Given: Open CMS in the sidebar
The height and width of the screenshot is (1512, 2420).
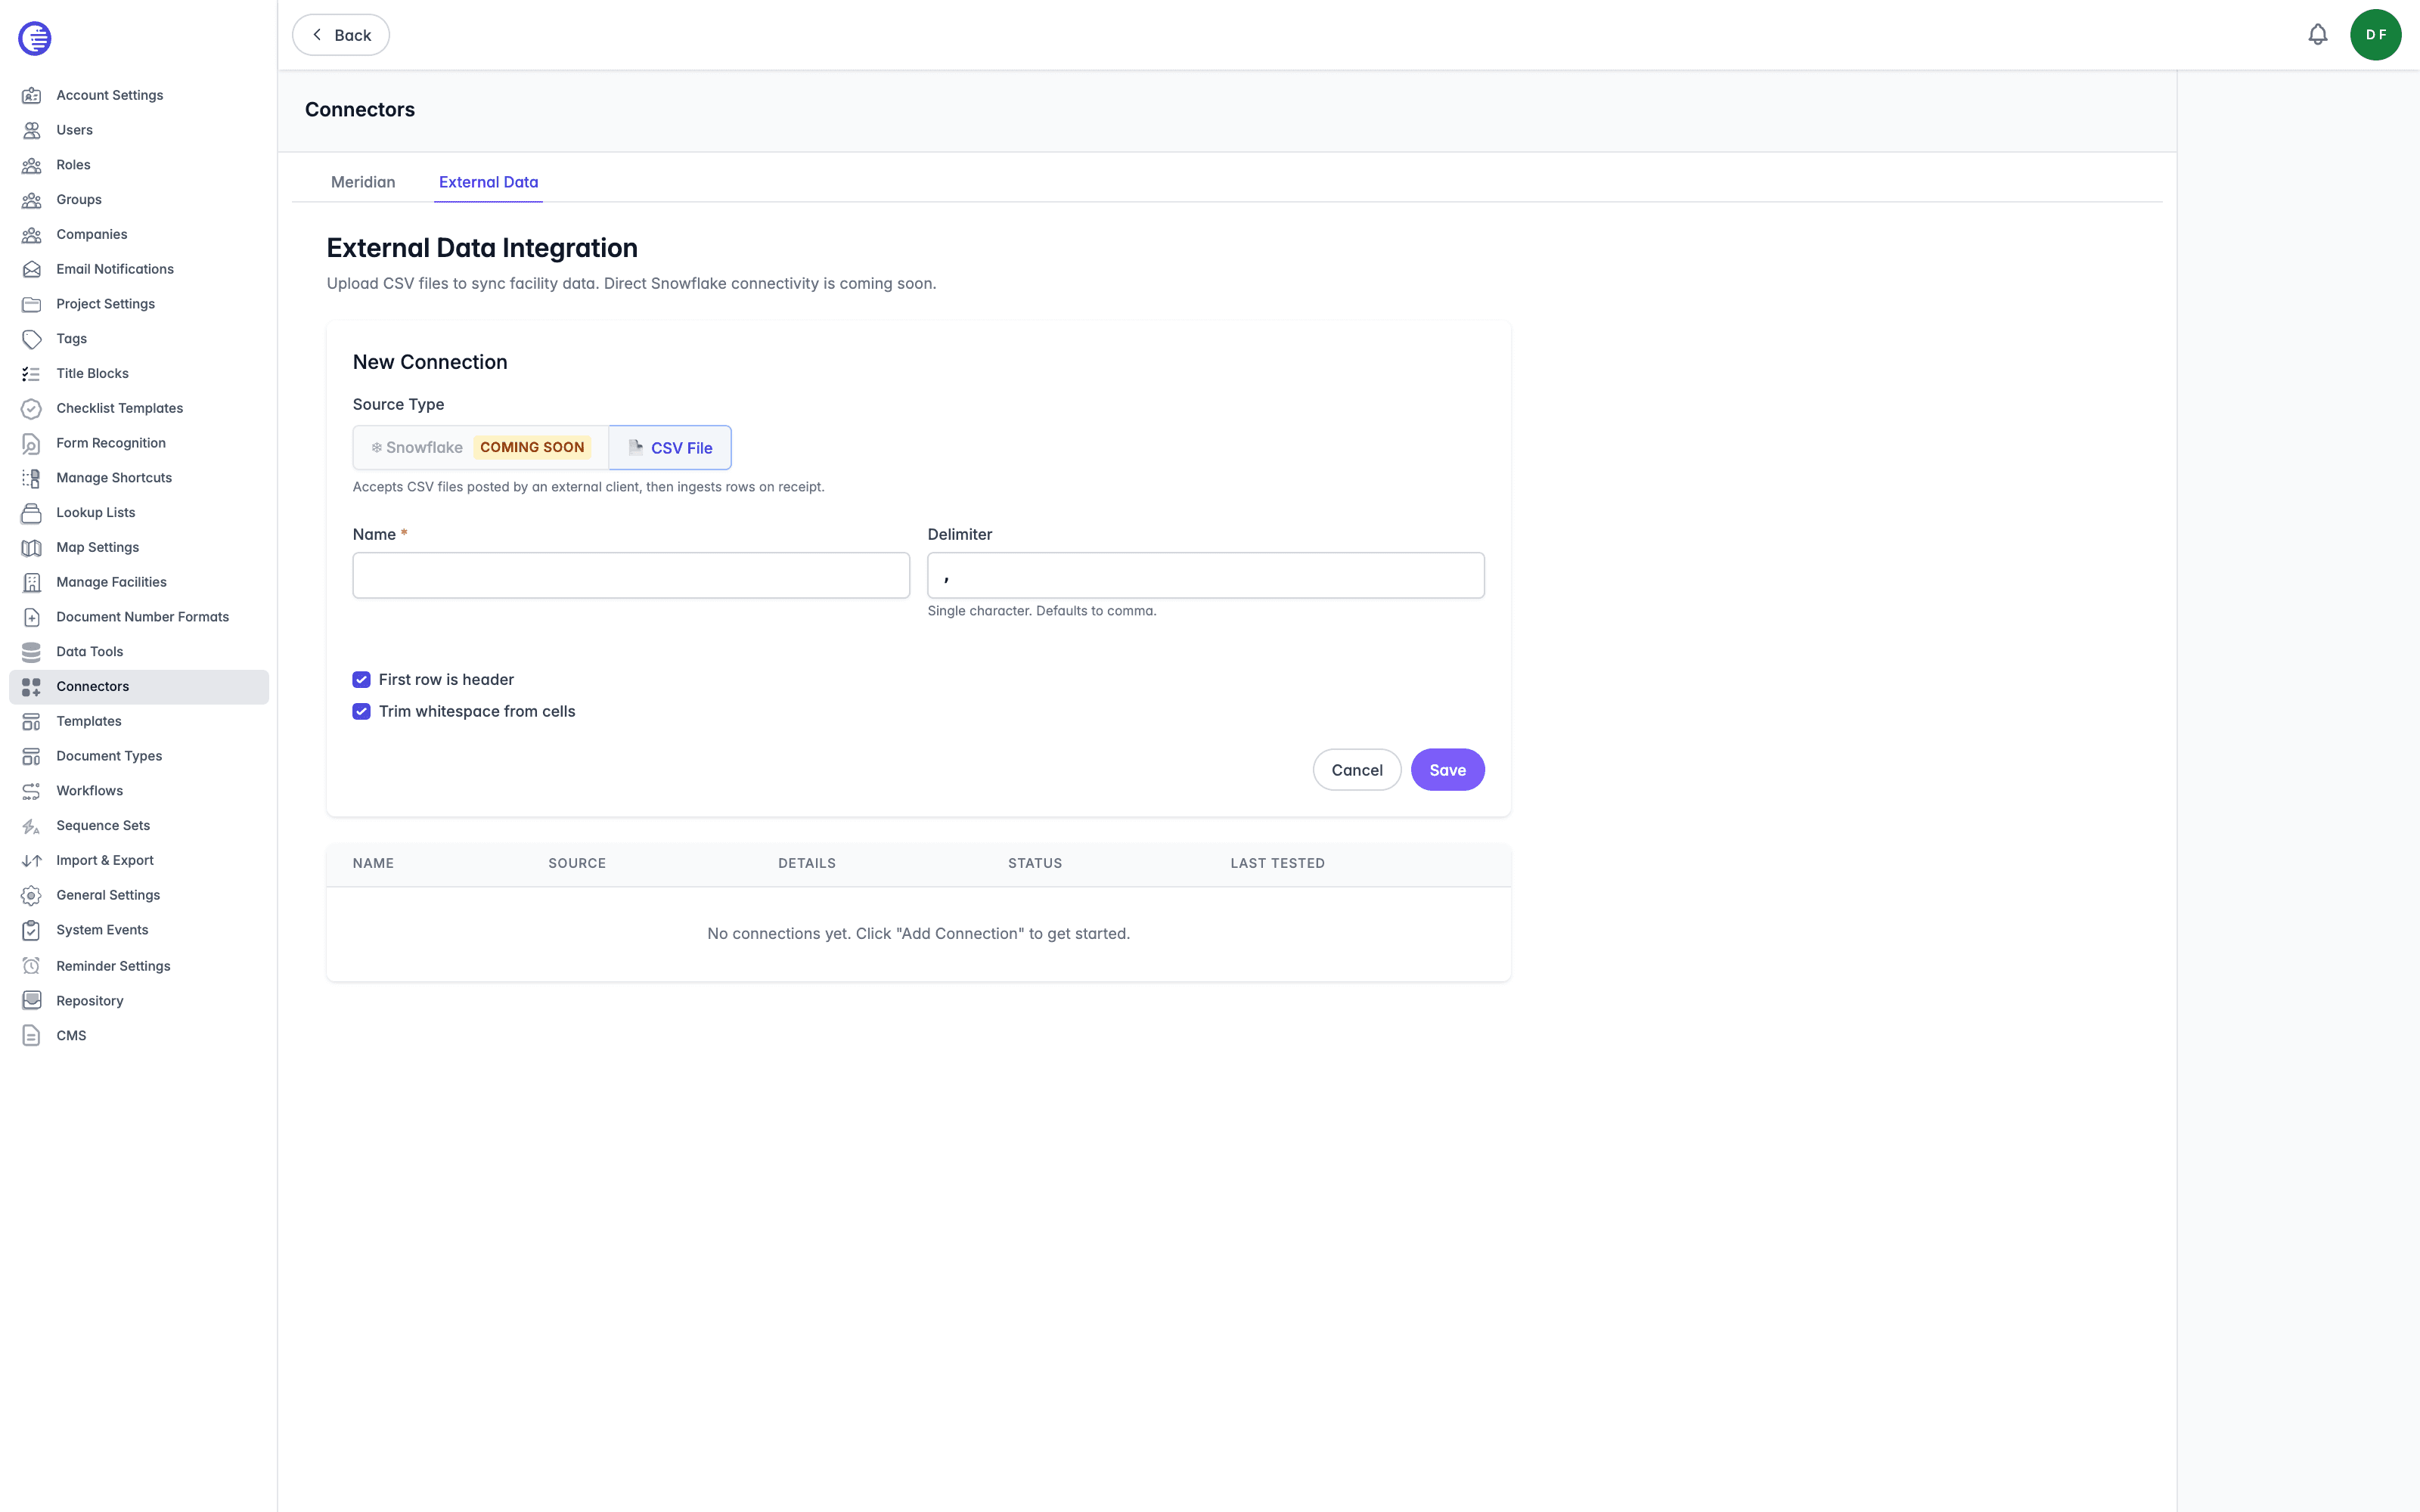Looking at the screenshot, I should pyautogui.click(x=139, y=1036).
